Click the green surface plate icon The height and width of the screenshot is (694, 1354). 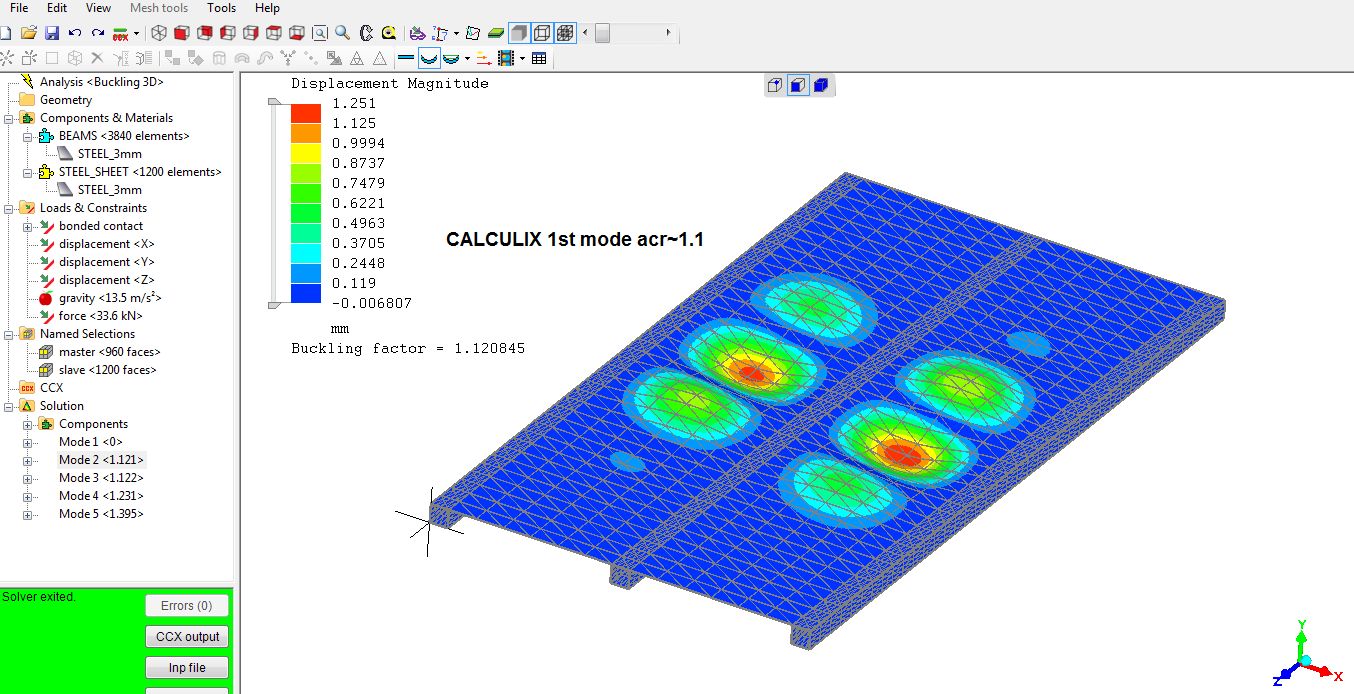tap(496, 33)
